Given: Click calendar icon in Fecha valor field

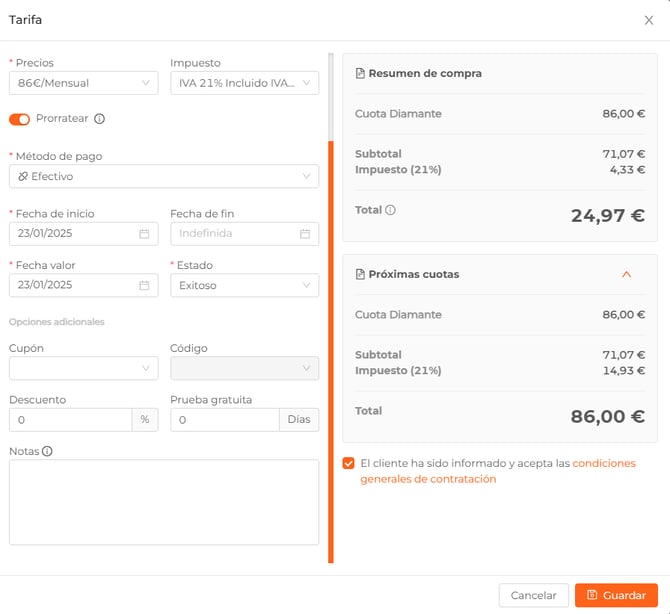Looking at the screenshot, I should coord(144,285).
